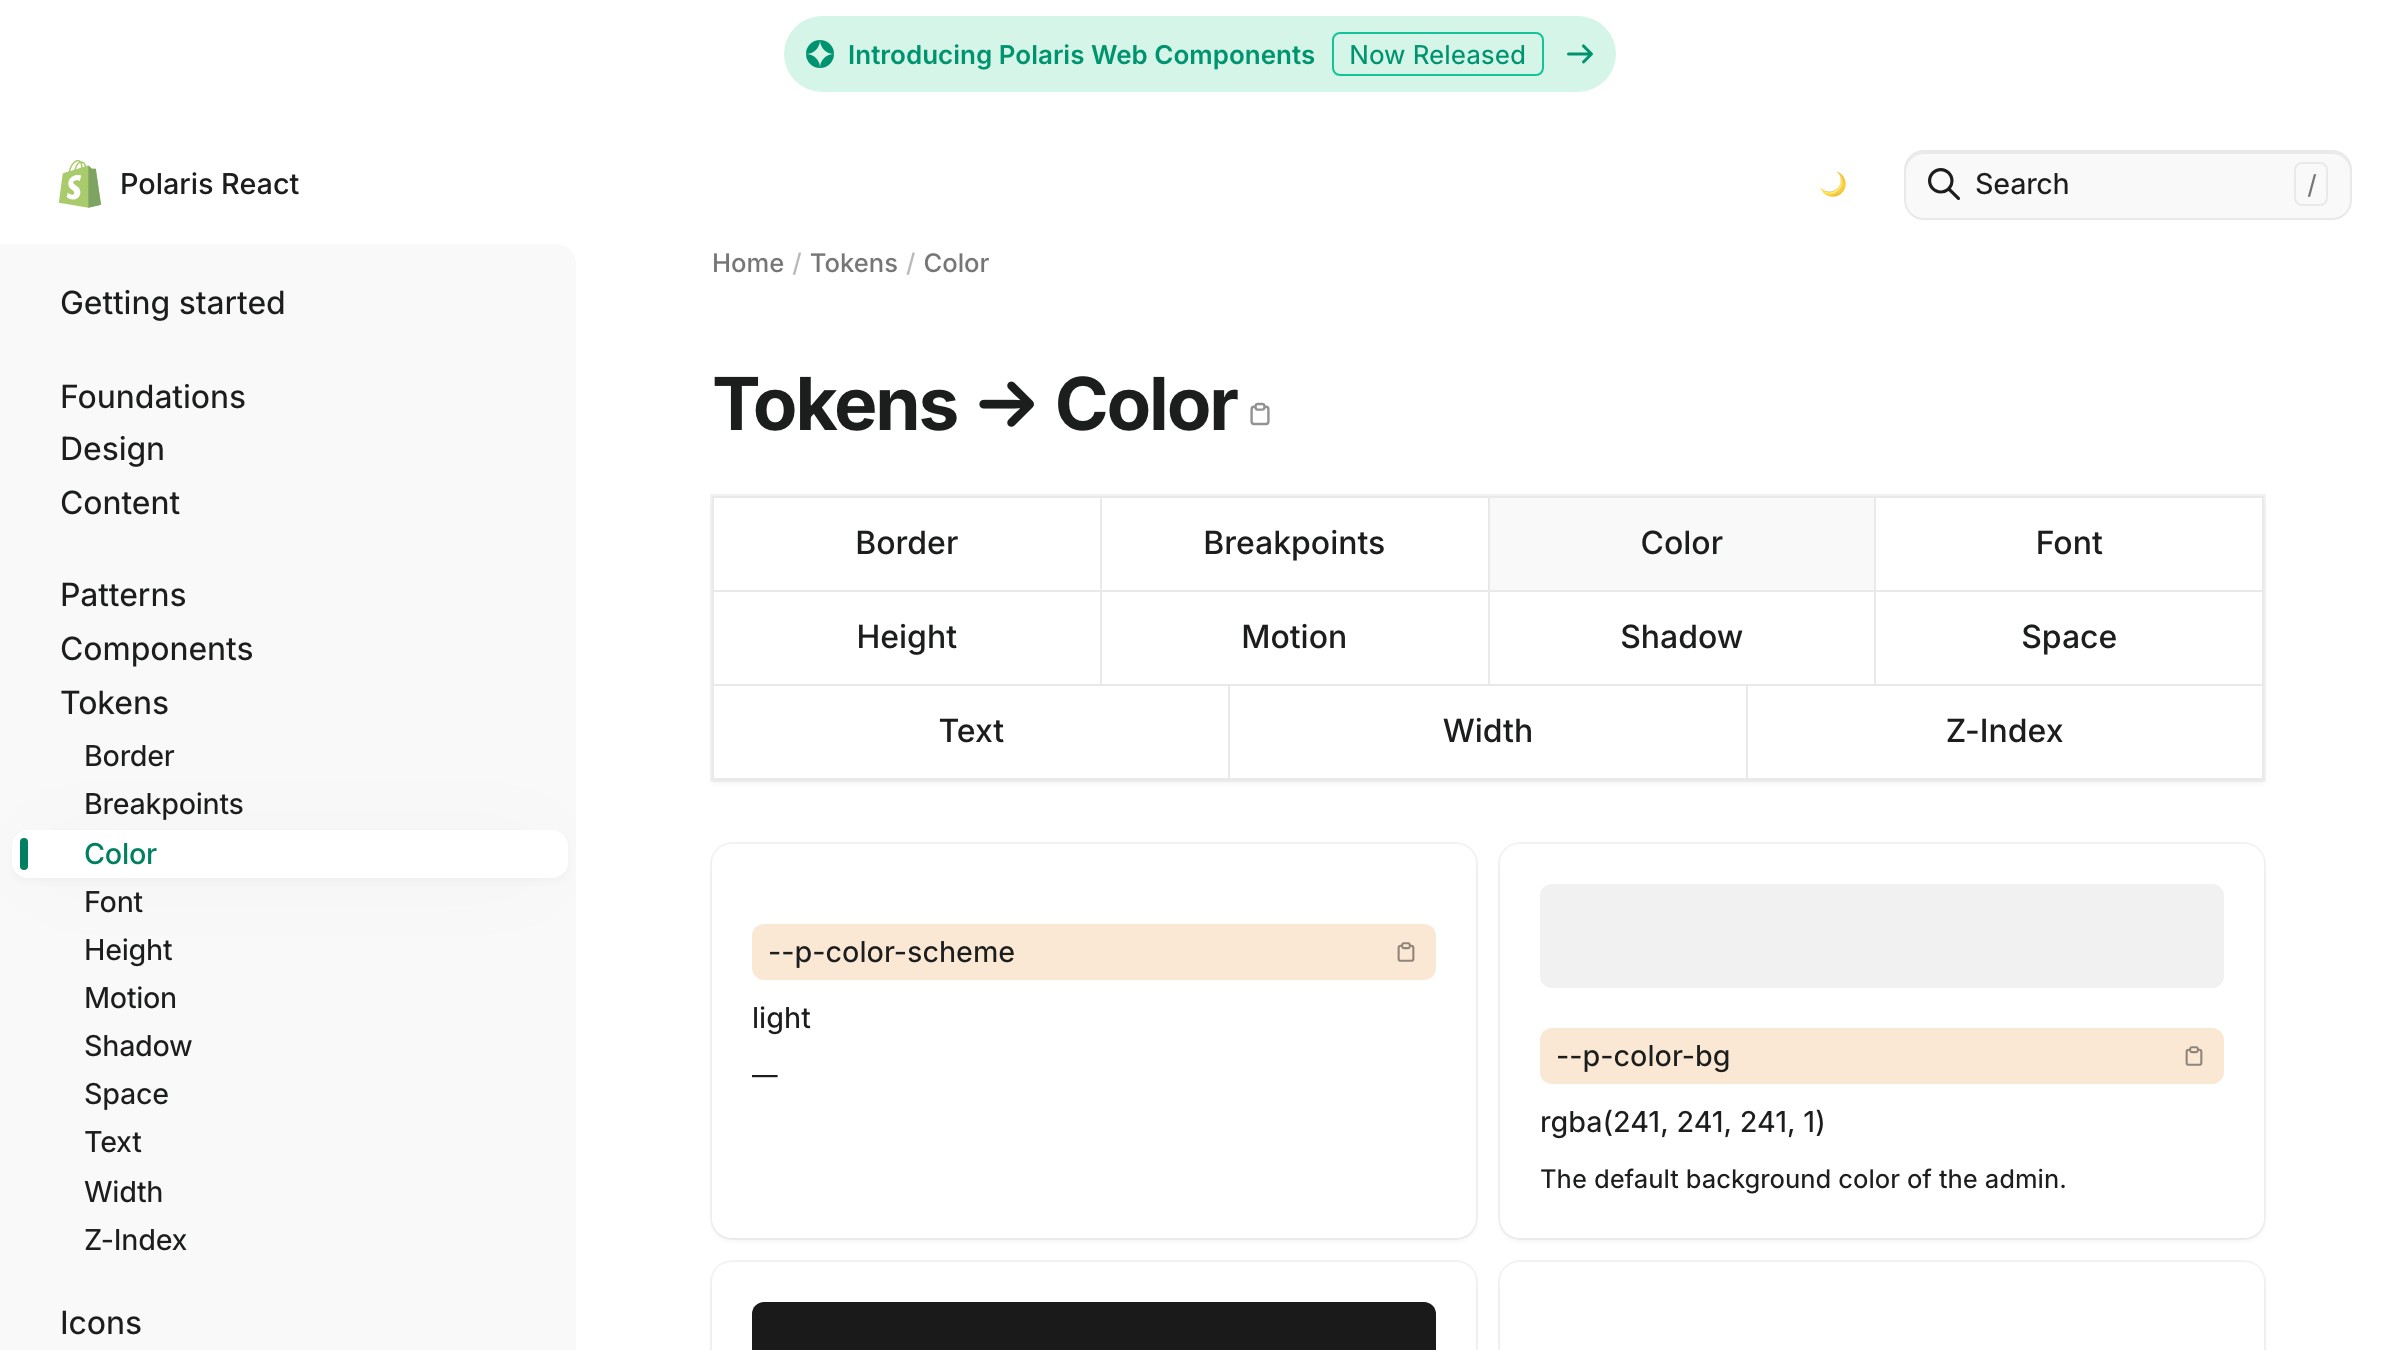Click the Now Released badge
The height and width of the screenshot is (1350, 2400).
click(x=1437, y=54)
